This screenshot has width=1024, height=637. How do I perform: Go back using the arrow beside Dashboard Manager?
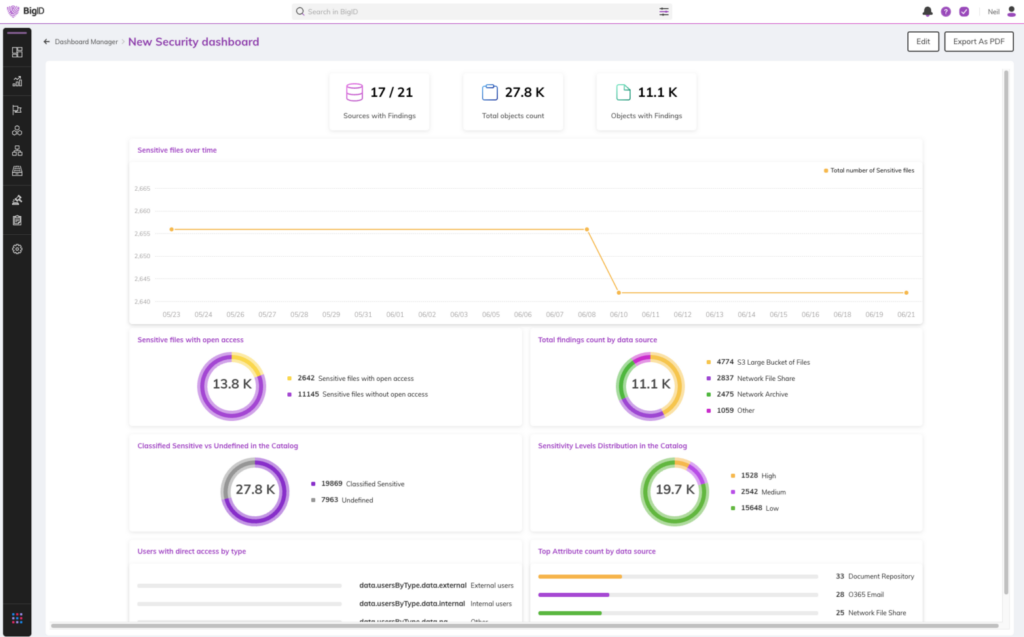(47, 42)
